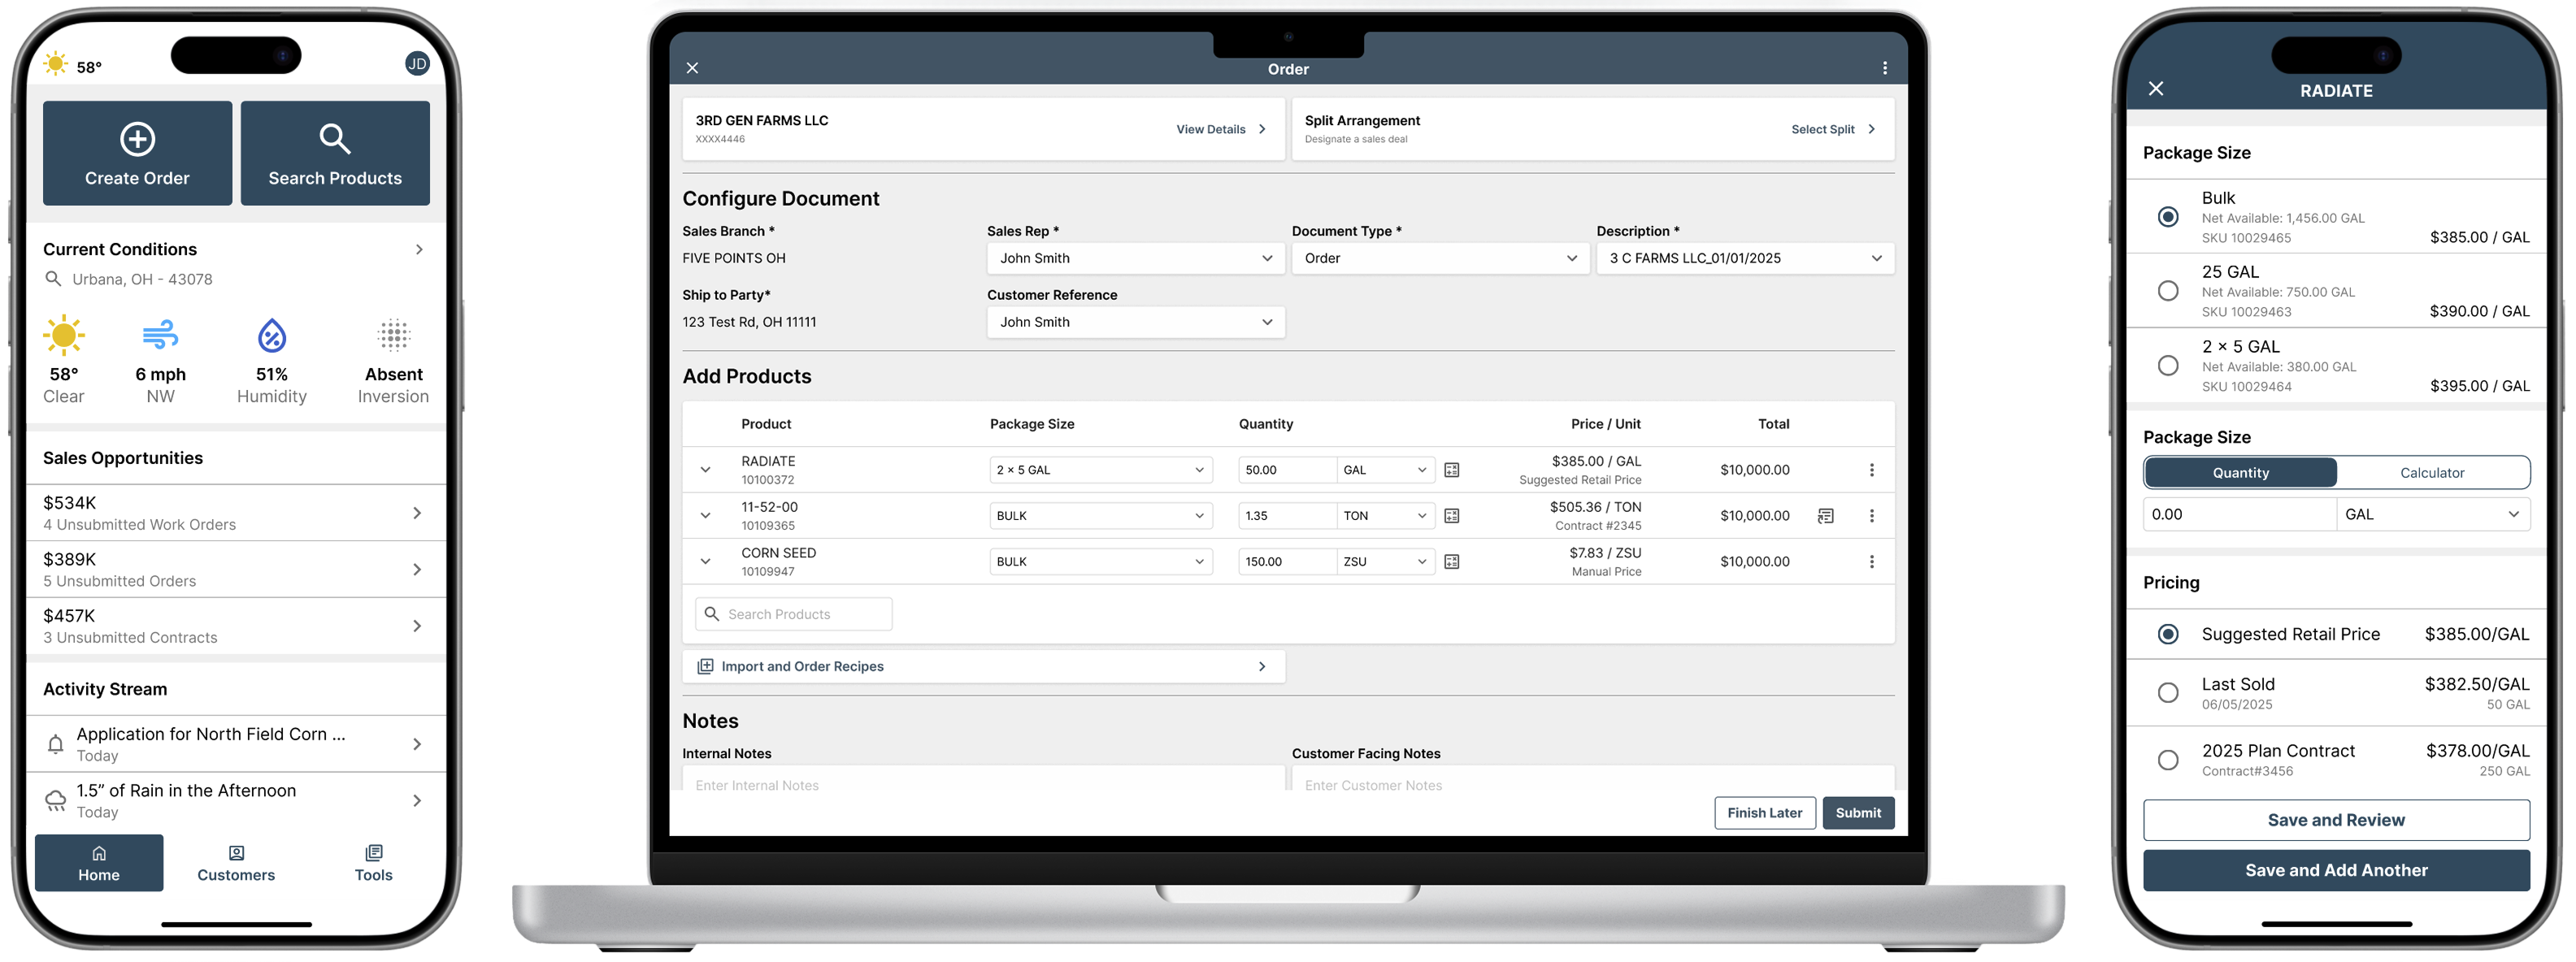
Task: Select the 25 GAL package size radio
Action: pos(2168,291)
